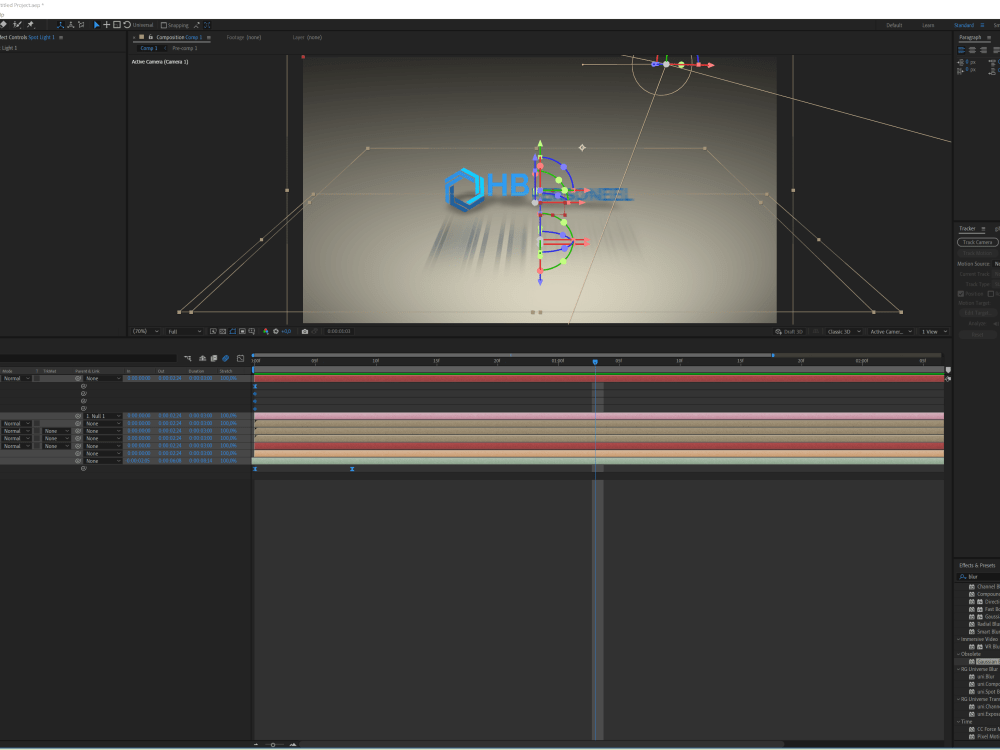Collapse the Obsolete effects category

(x=959, y=654)
